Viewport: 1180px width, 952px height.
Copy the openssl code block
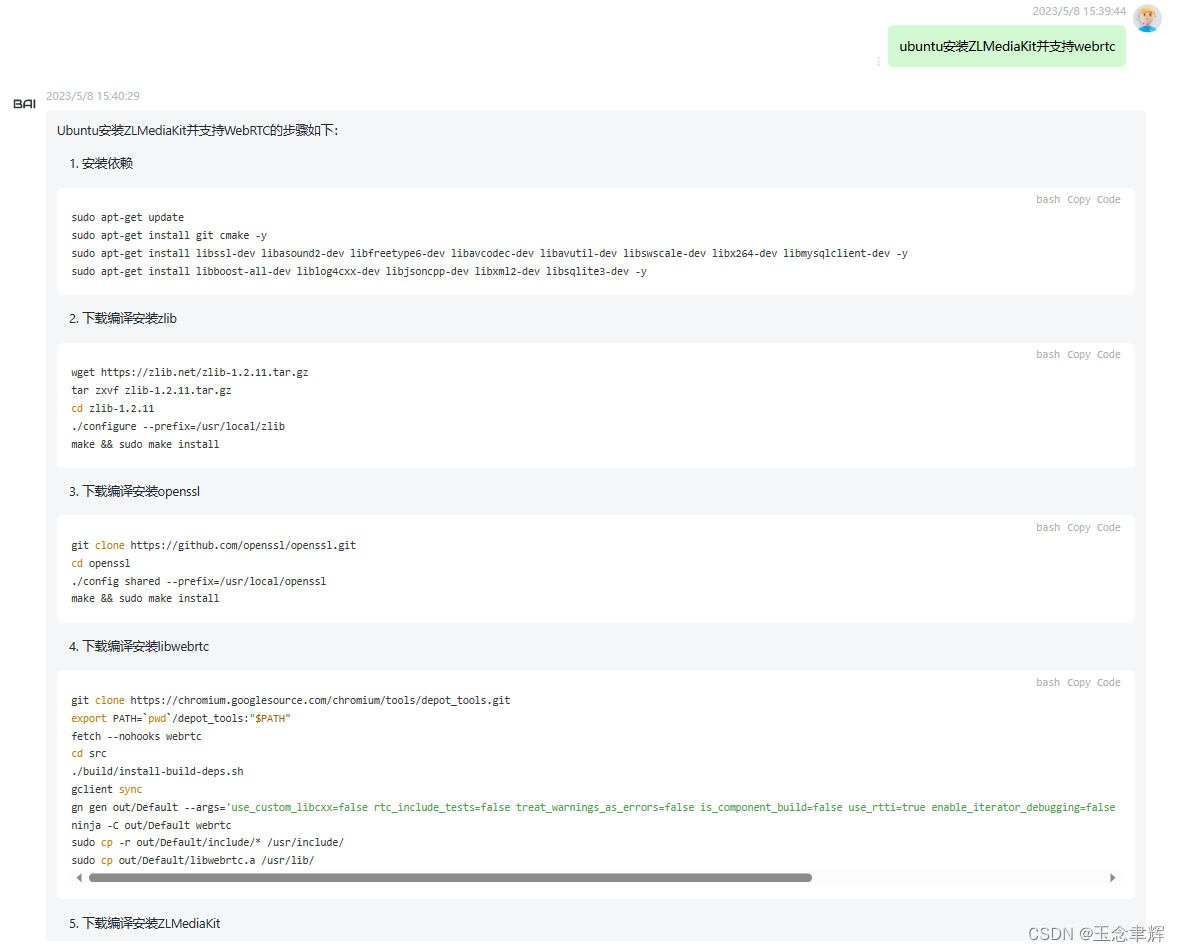1078,528
